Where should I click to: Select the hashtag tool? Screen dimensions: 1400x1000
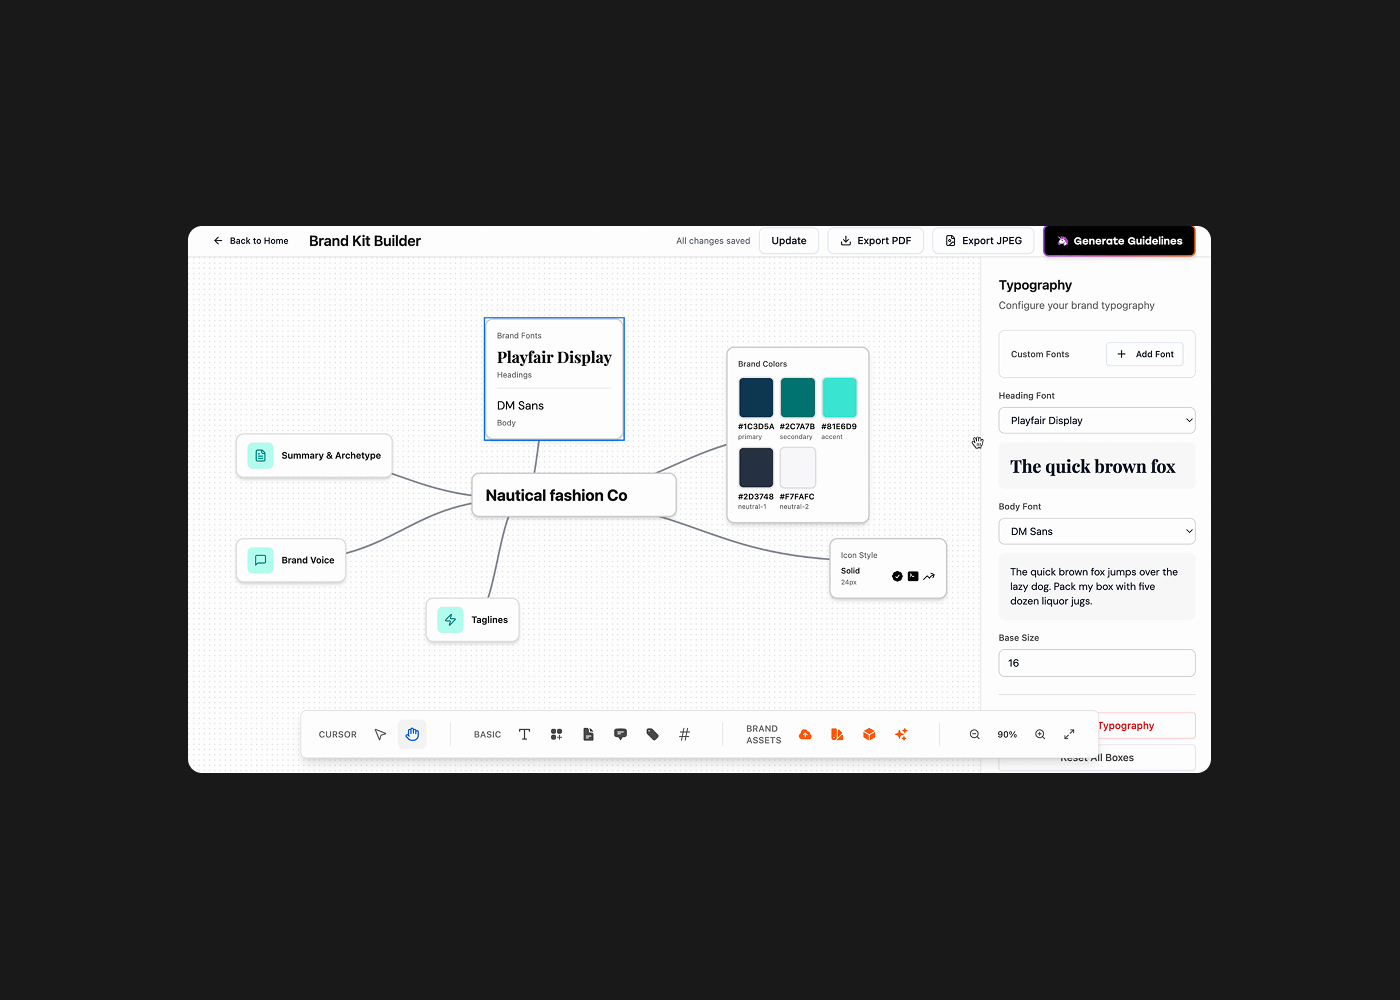[684, 733]
